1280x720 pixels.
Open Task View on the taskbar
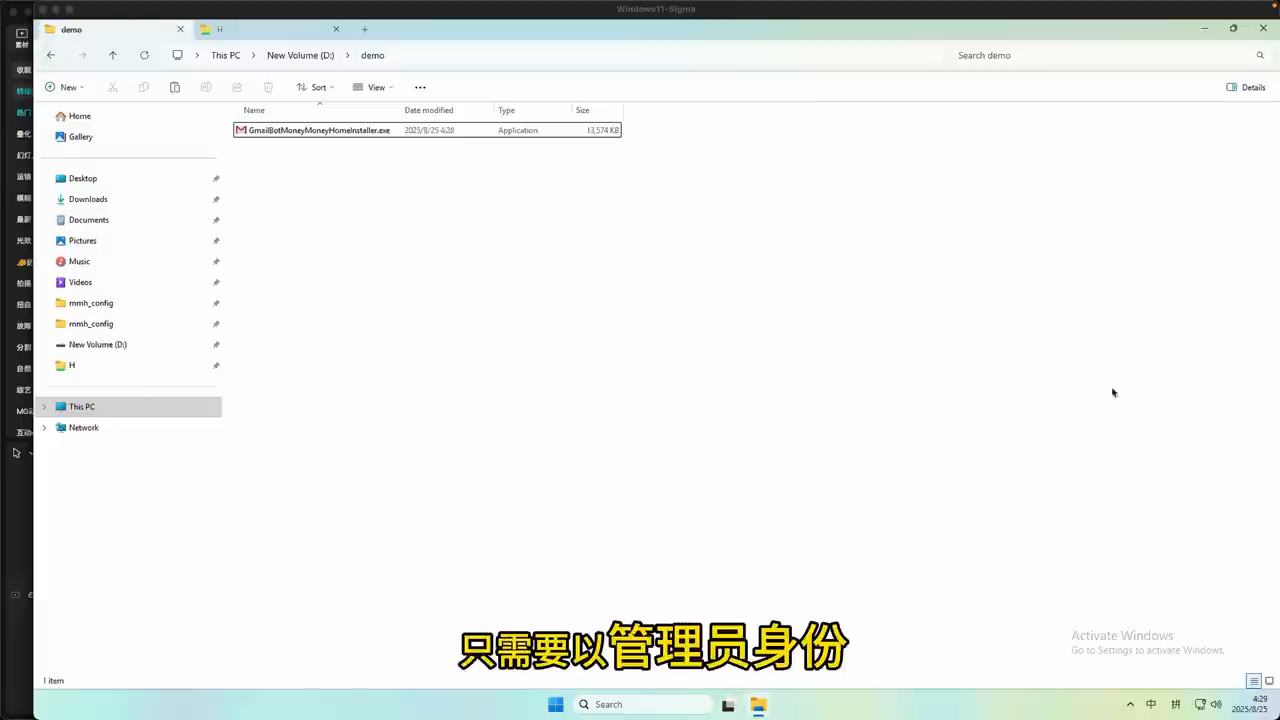coord(728,704)
